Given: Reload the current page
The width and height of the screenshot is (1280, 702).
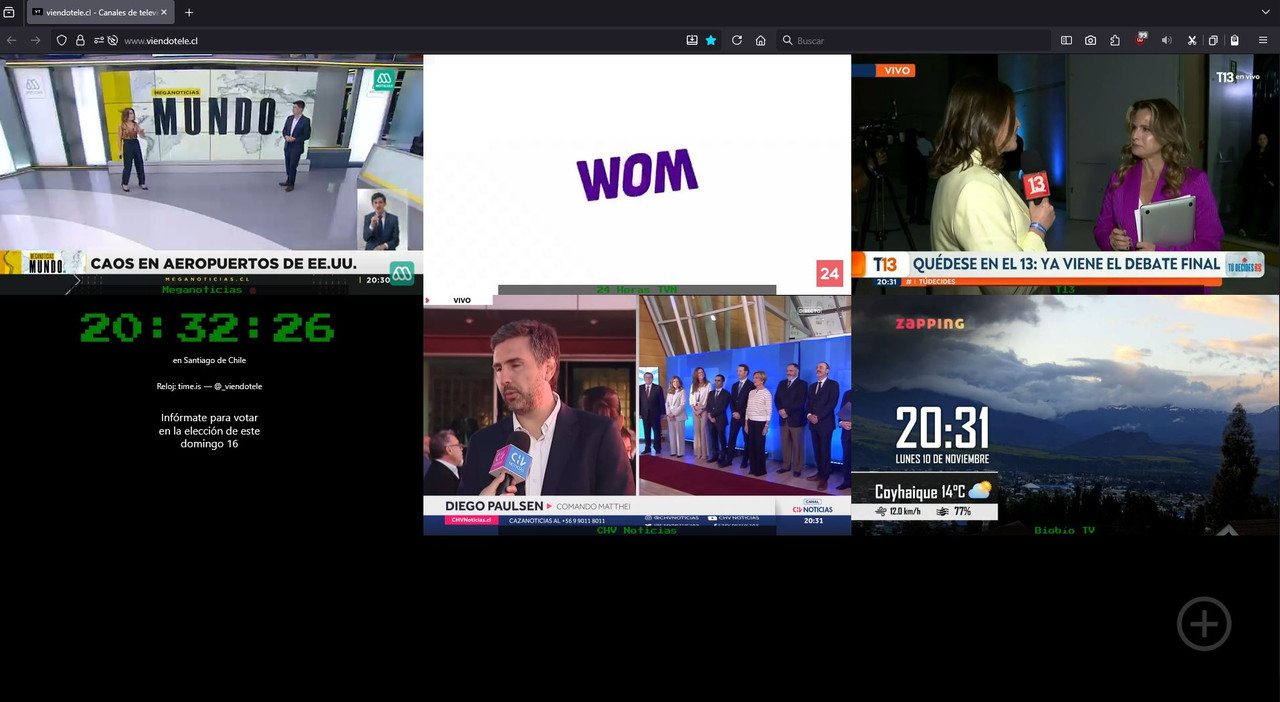Looking at the screenshot, I should click(737, 40).
